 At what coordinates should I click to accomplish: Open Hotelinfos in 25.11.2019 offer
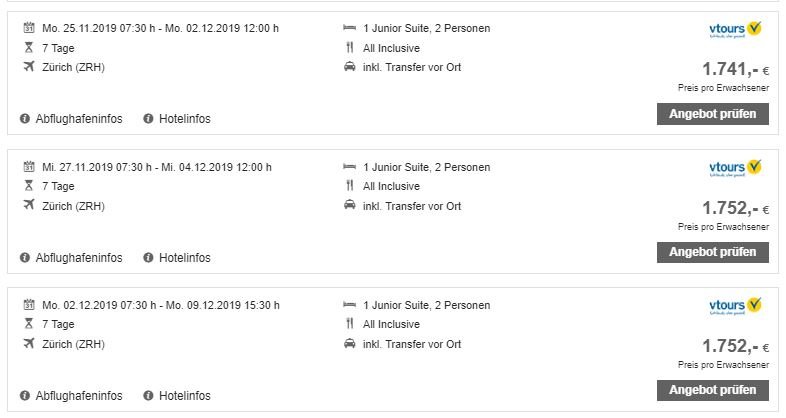(184, 119)
